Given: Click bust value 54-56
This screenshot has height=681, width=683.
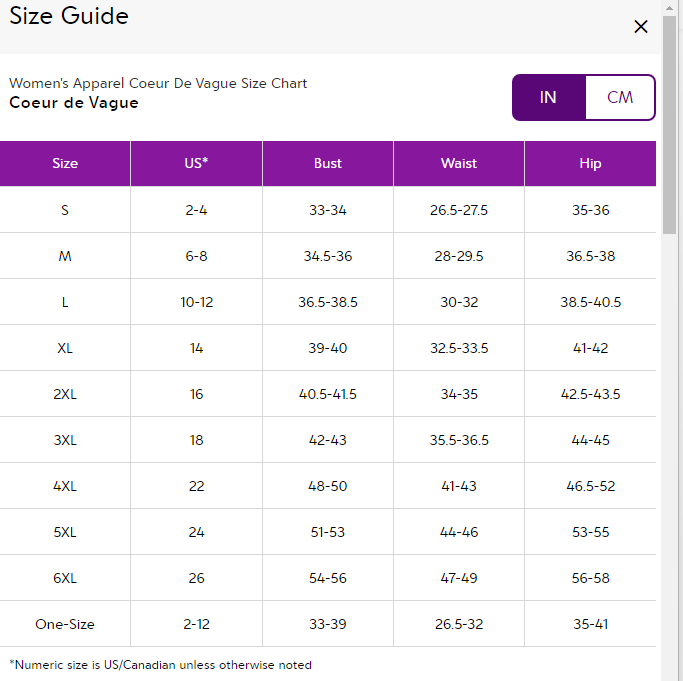Looking at the screenshot, I should (x=328, y=578).
